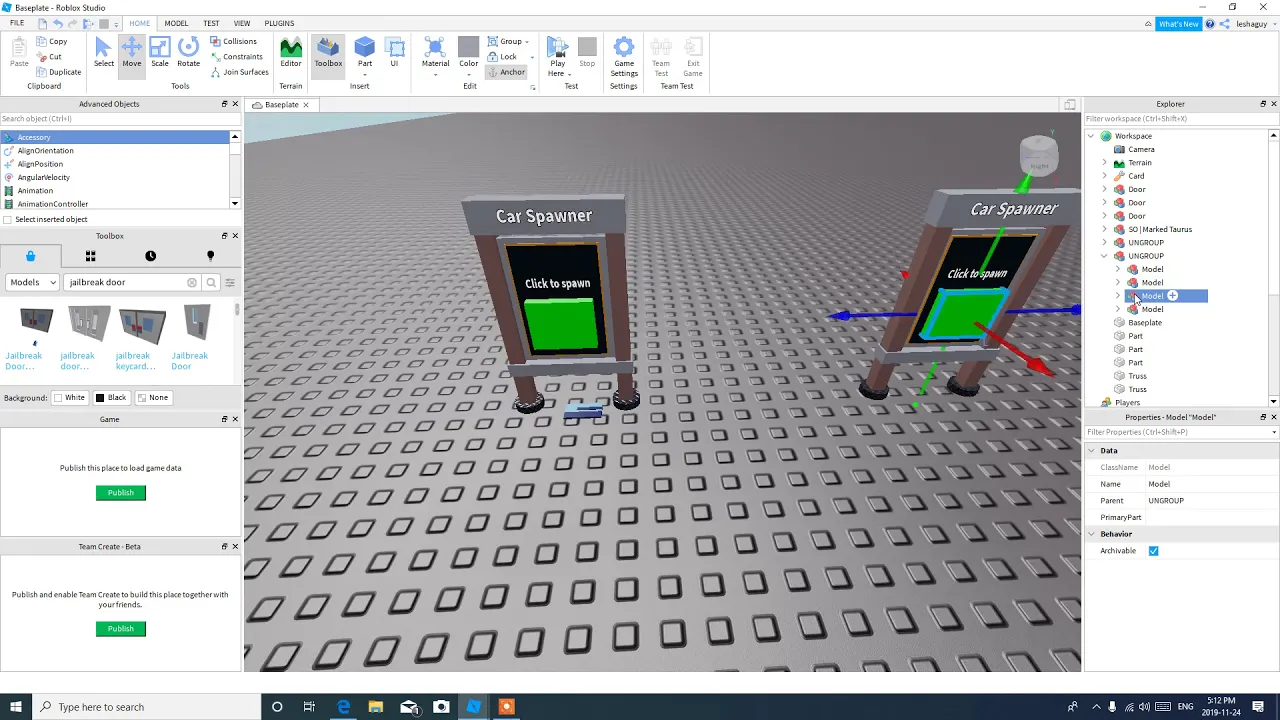Click the Lock tool
1280x720 pixels.
[x=502, y=57]
